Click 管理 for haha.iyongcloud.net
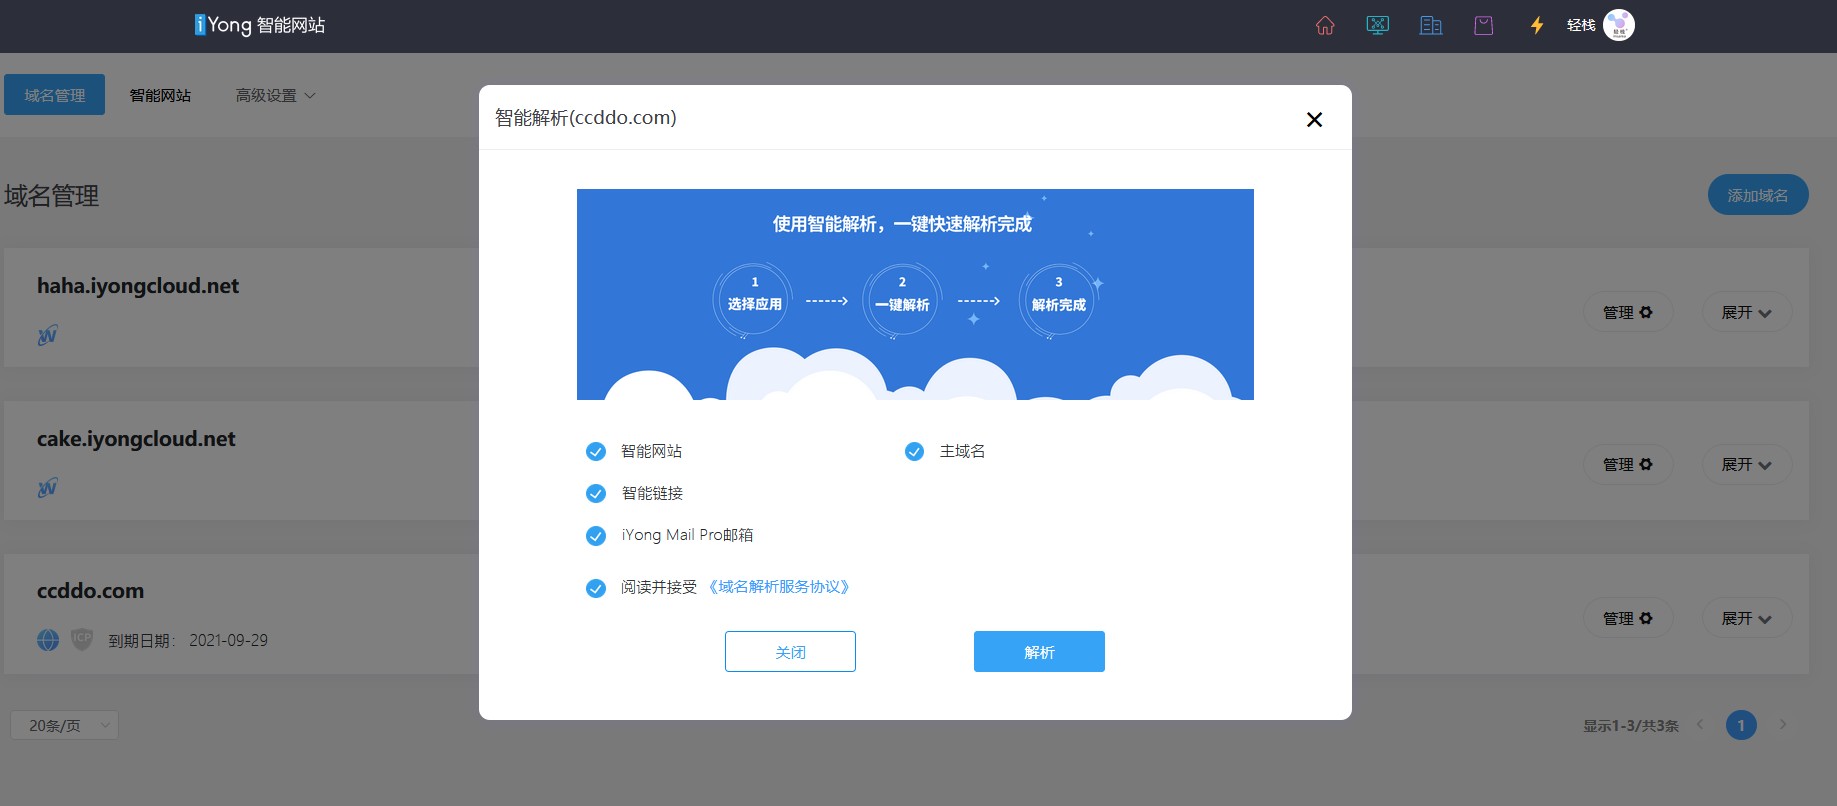1837x806 pixels. click(x=1627, y=312)
